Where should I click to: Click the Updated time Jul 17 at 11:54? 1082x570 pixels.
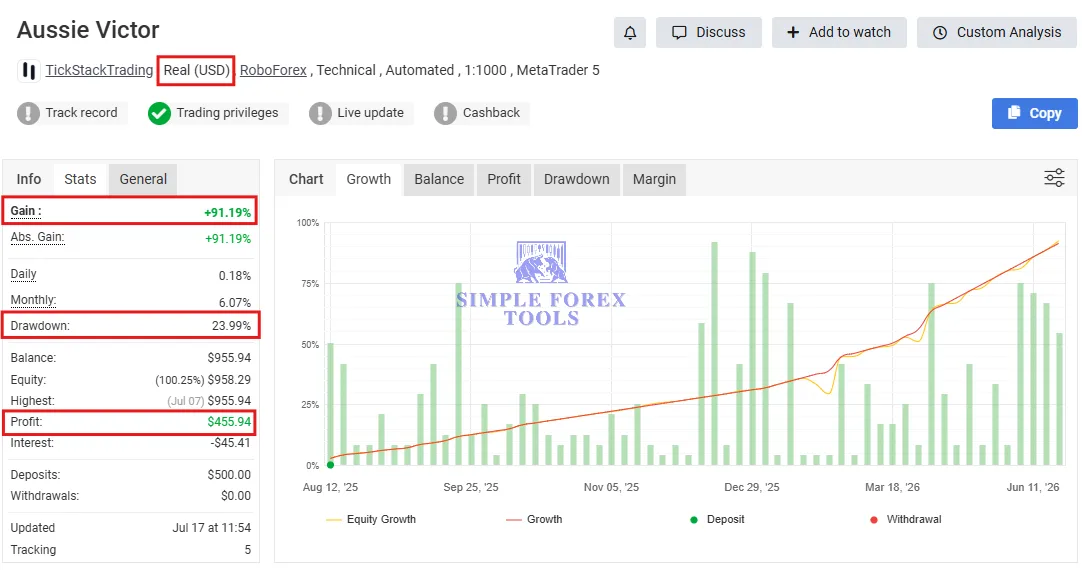[212, 528]
